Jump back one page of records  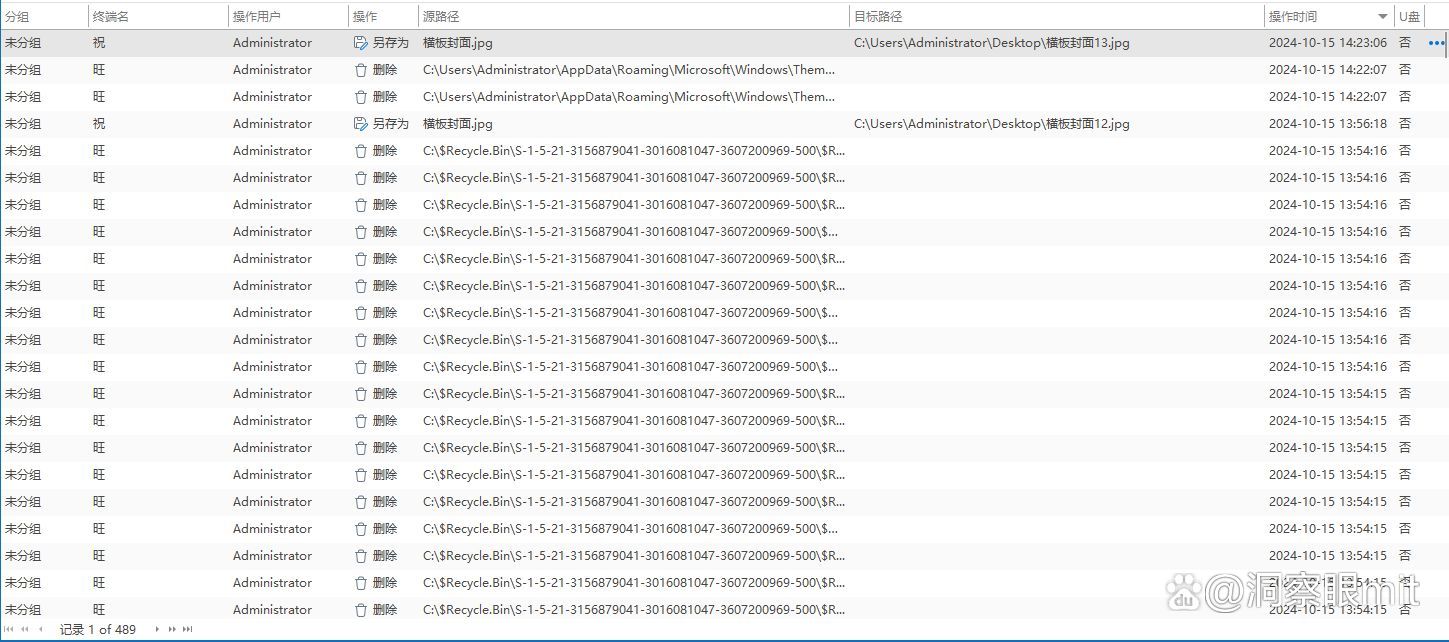[x=25, y=629]
